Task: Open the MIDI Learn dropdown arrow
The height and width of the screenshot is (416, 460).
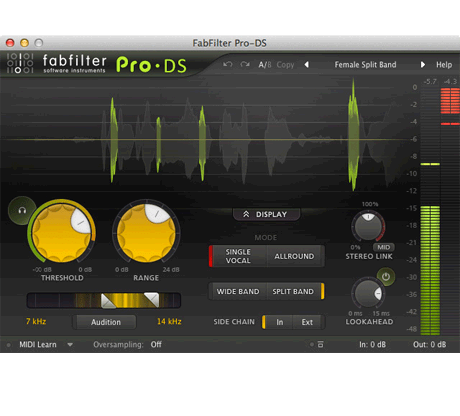Action: point(70,345)
